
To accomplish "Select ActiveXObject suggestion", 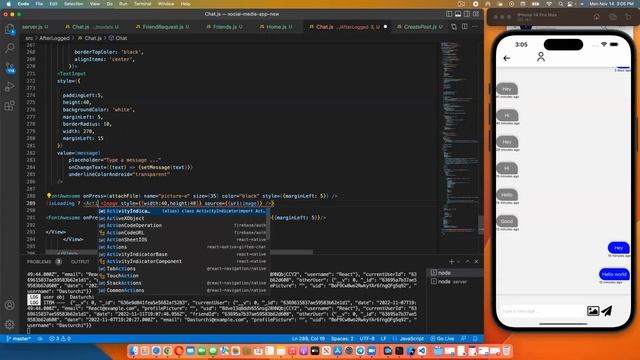I will pos(183,218).
